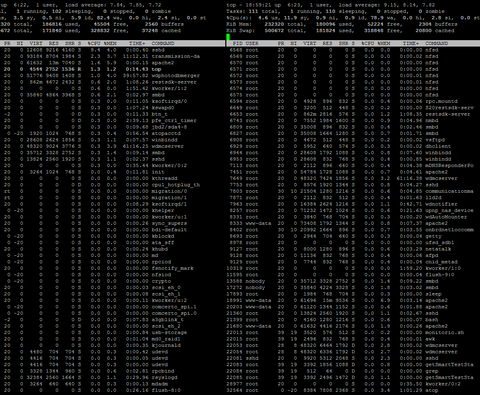
Task: Click the 'fsnotify_mark' command
Action: [172, 268]
